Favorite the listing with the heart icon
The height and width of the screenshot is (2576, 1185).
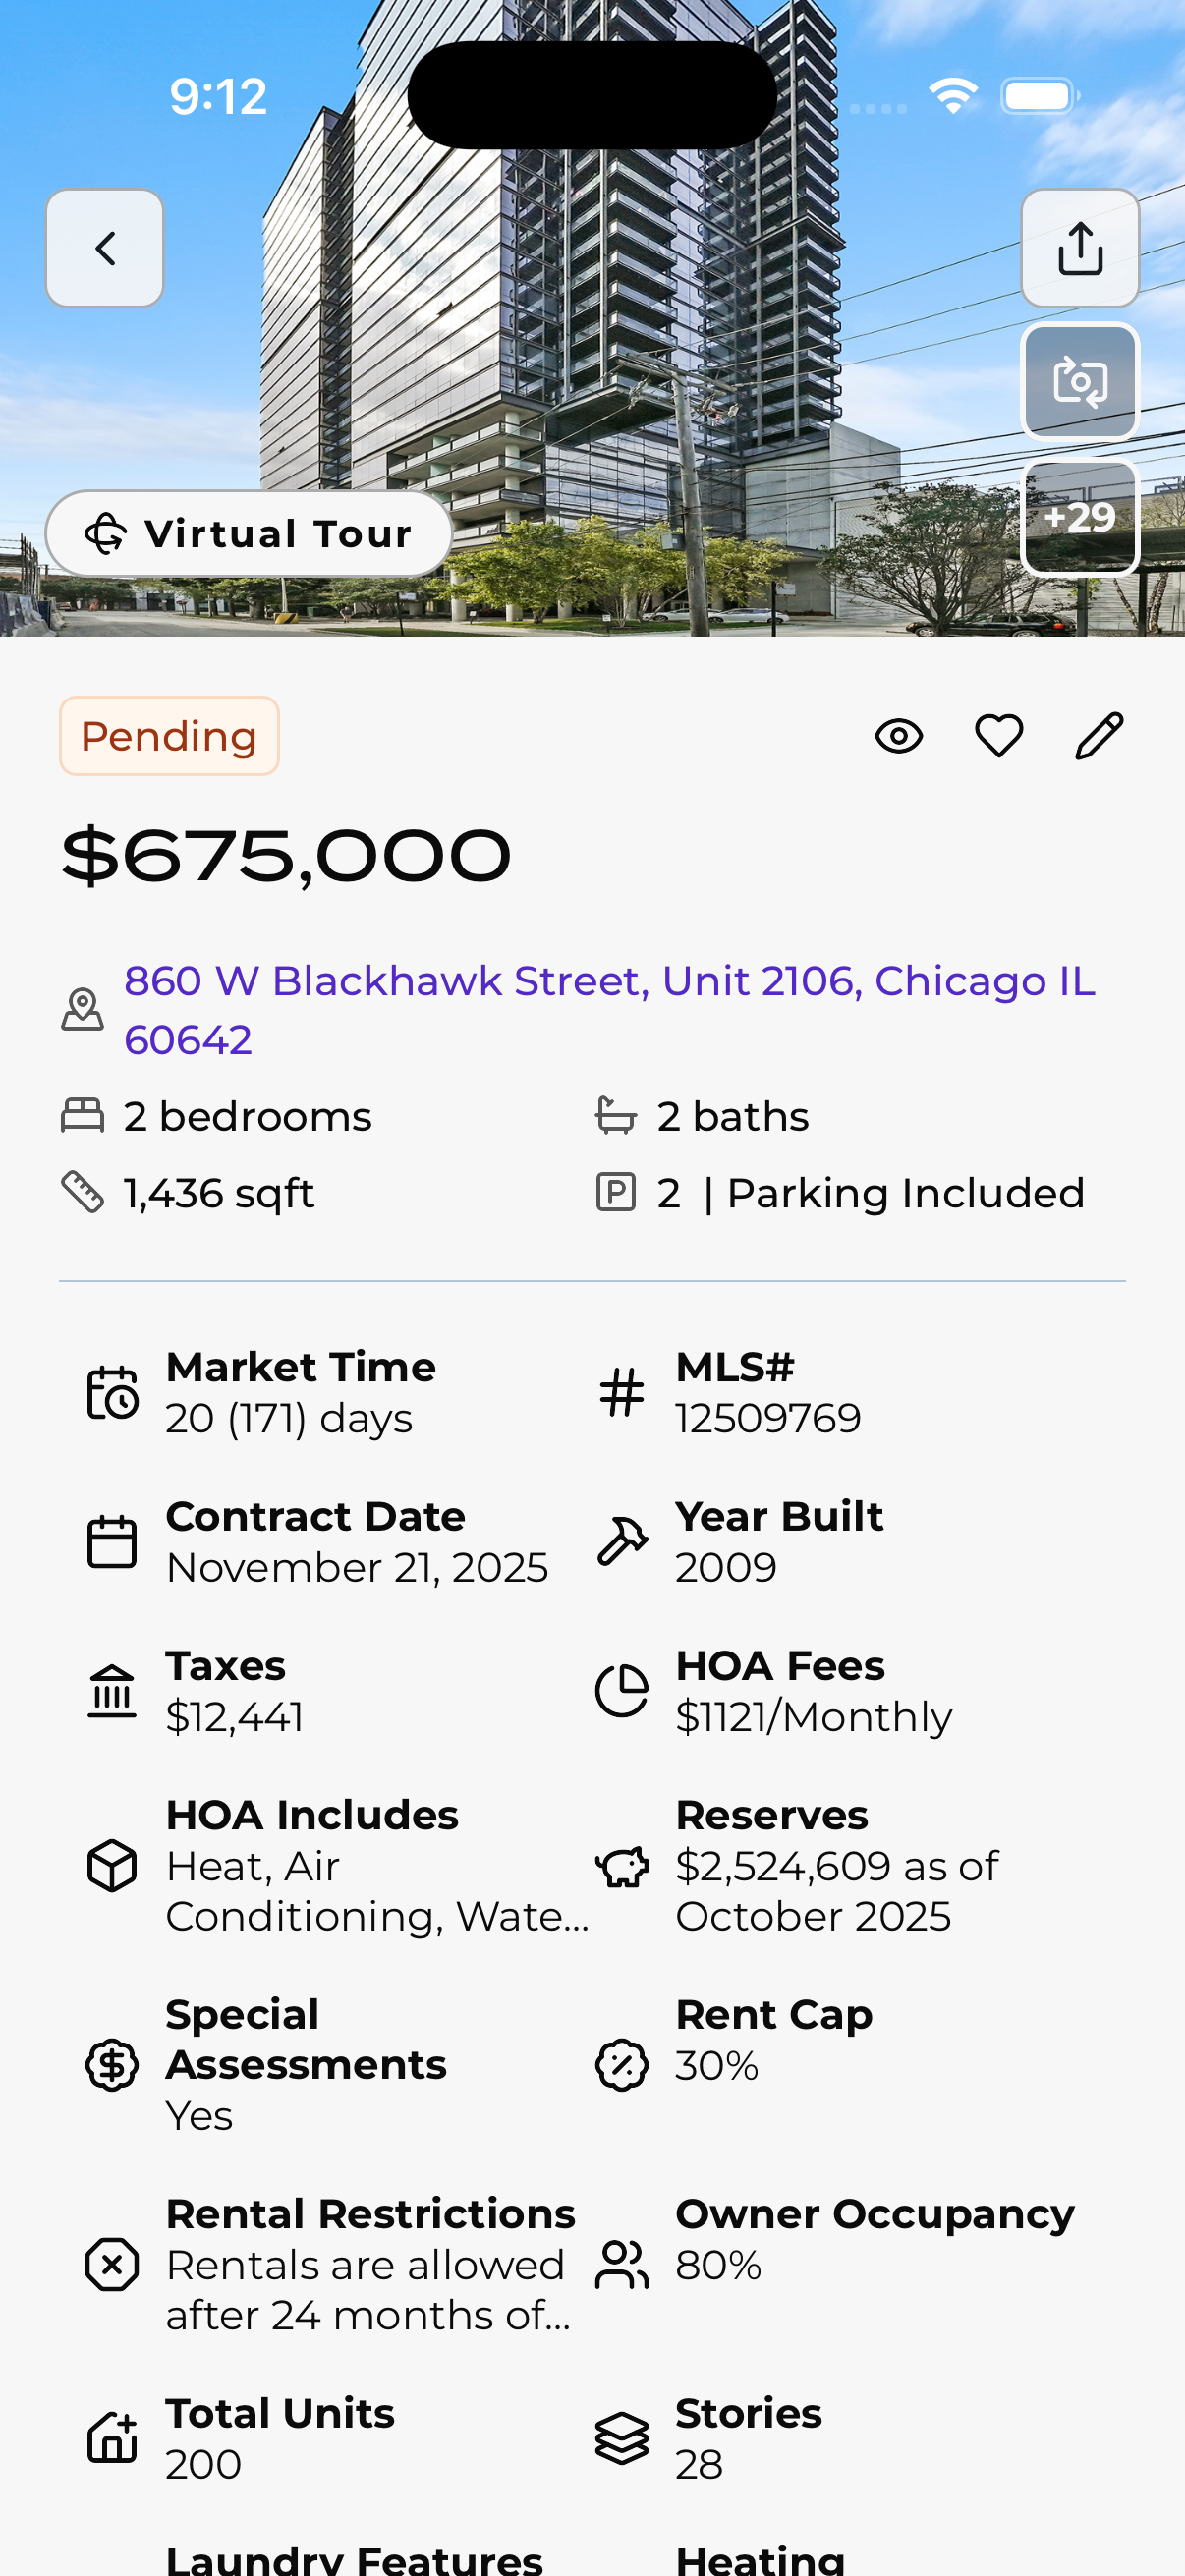click(x=998, y=737)
